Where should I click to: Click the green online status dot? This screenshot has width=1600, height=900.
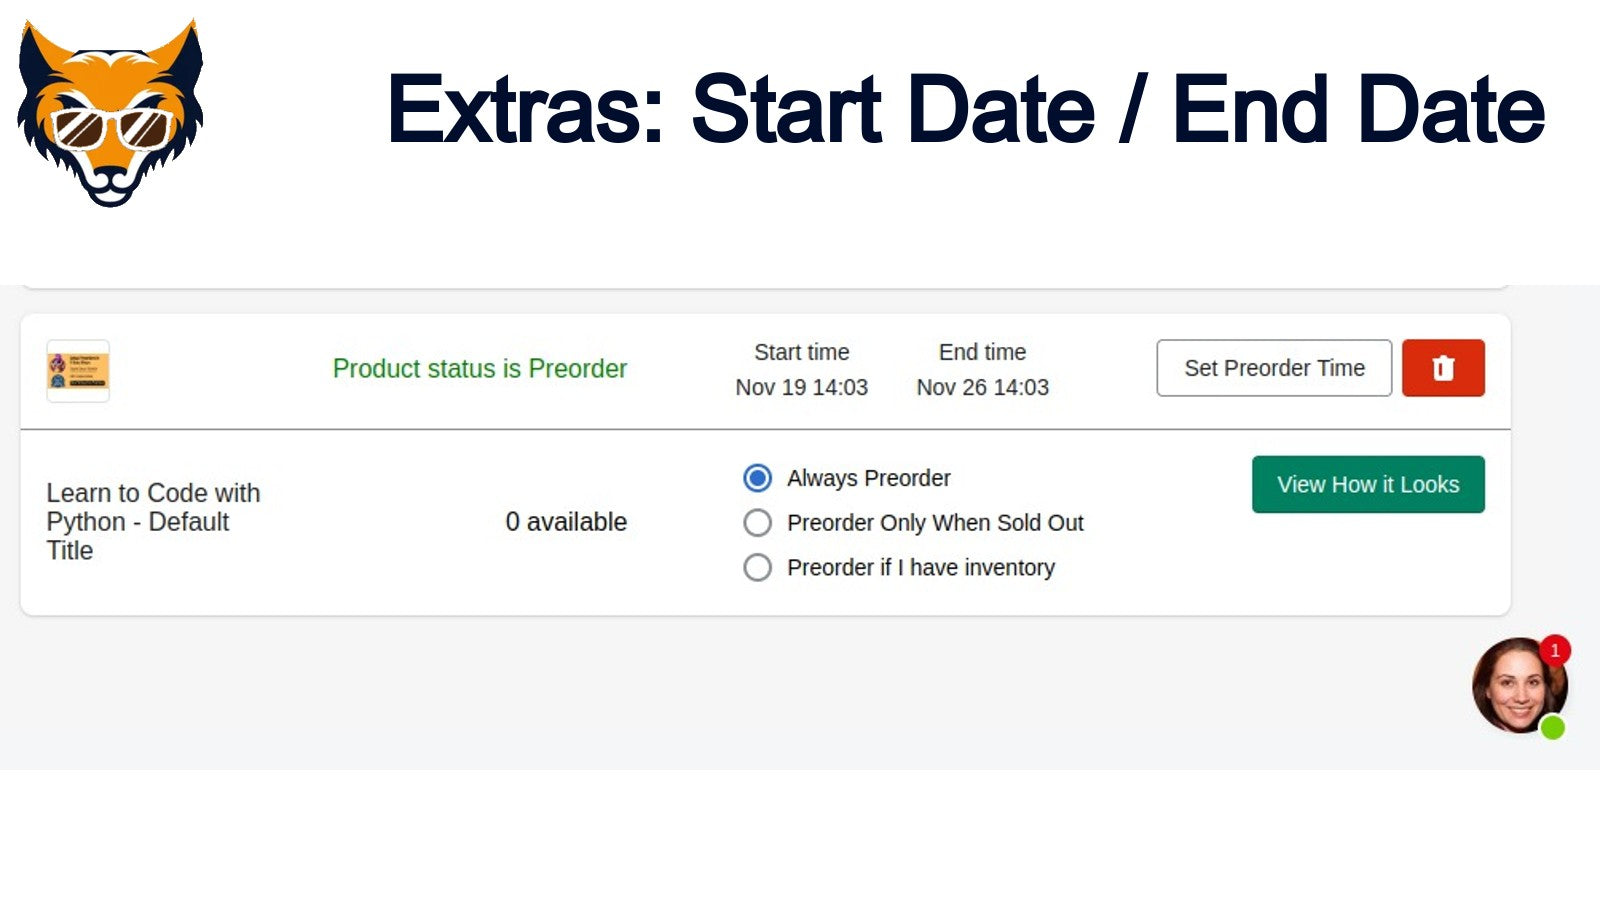point(1551,727)
